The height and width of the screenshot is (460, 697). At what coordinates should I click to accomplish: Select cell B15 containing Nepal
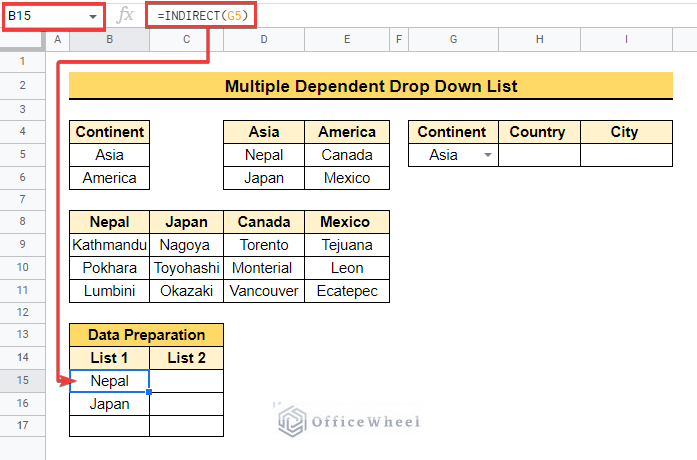click(109, 380)
